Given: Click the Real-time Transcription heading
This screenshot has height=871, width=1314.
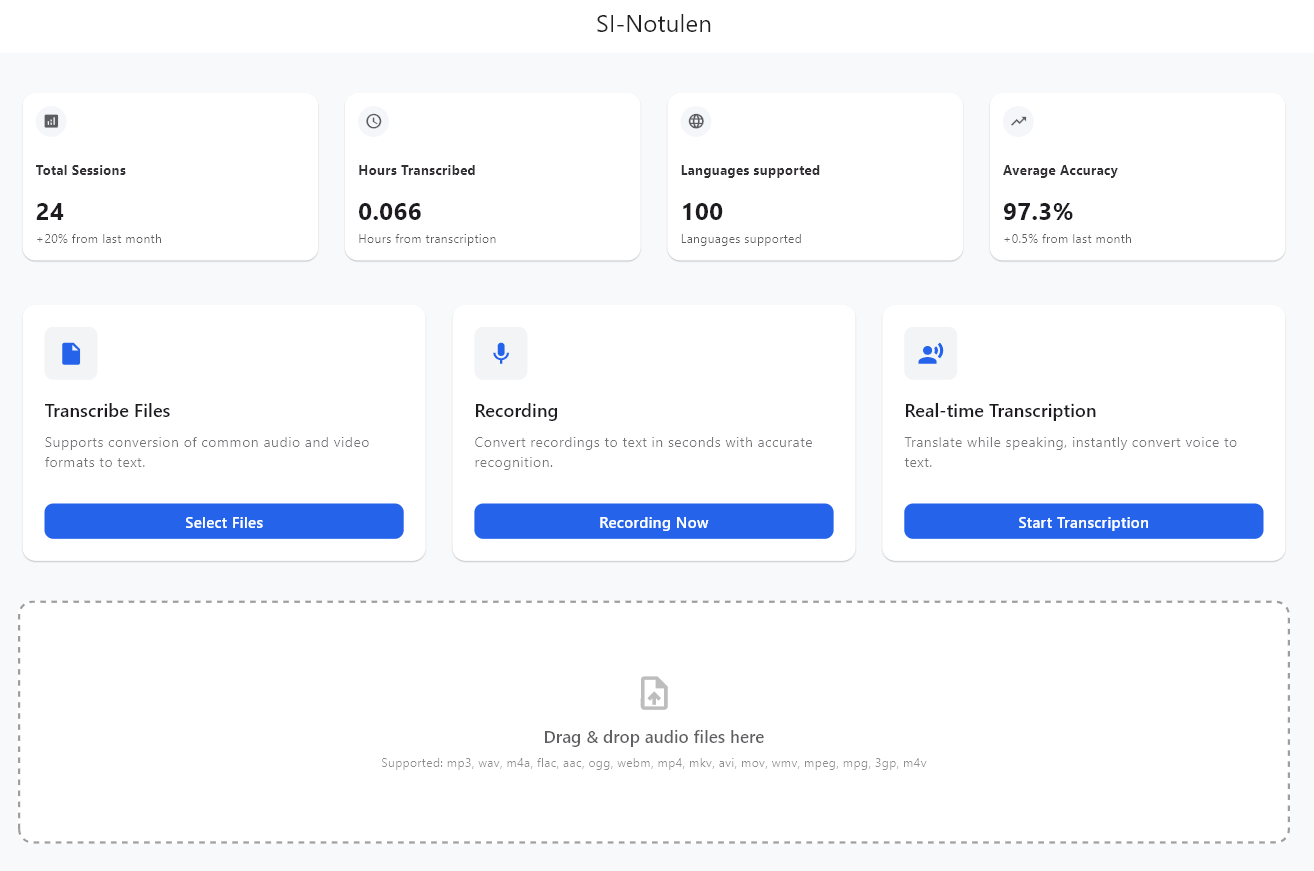Looking at the screenshot, I should pos(1000,411).
